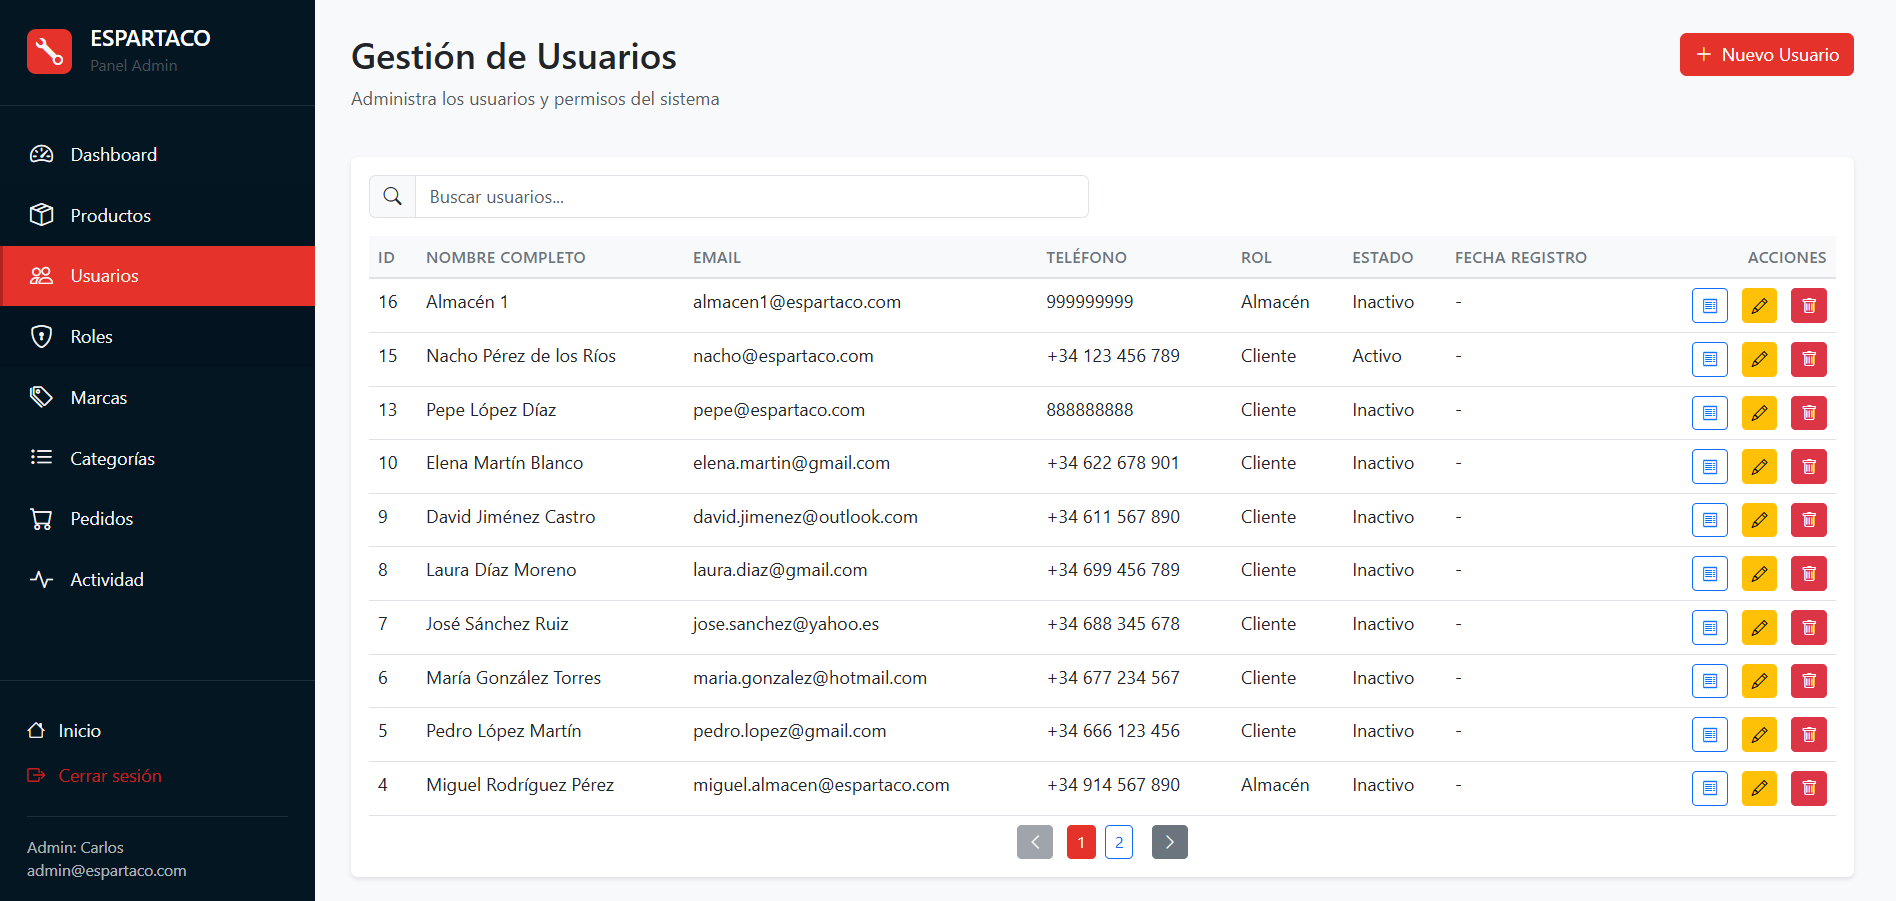Viewport: 1896px width, 901px height.
Task: View details of Pepe López Díaz
Action: click(x=1709, y=413)
